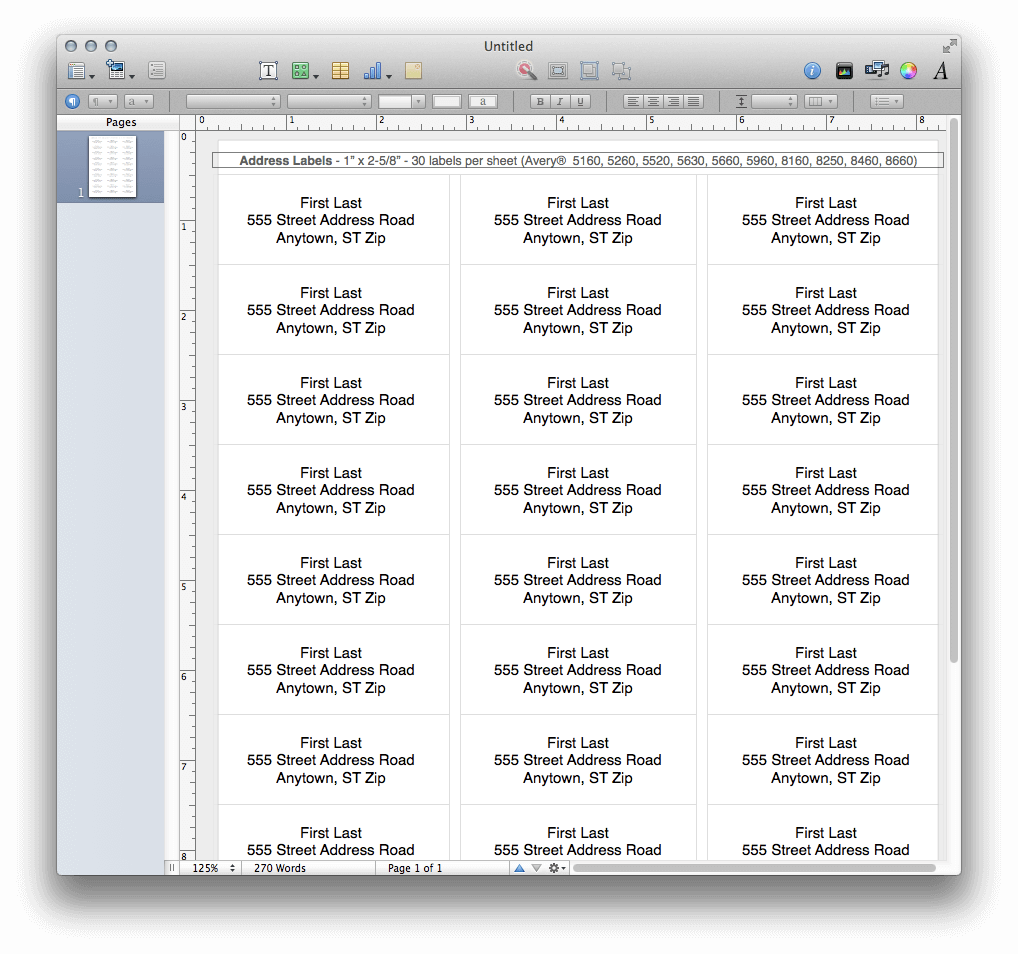
Task: Open the Fonts panel icon
Action: point(941,71)
